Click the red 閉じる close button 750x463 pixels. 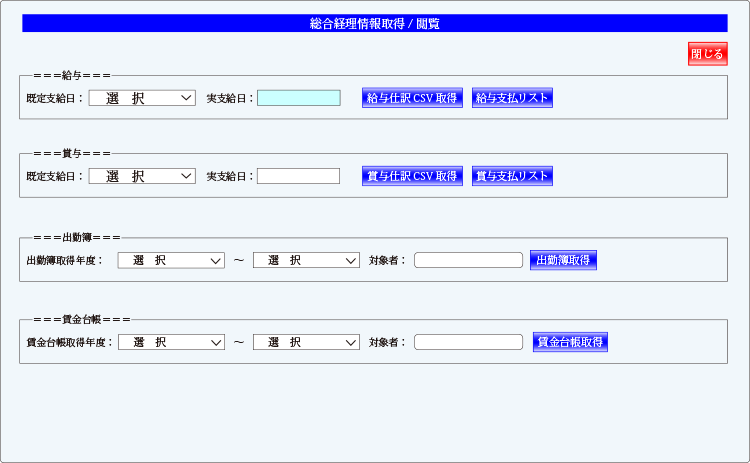pos(707,54)
